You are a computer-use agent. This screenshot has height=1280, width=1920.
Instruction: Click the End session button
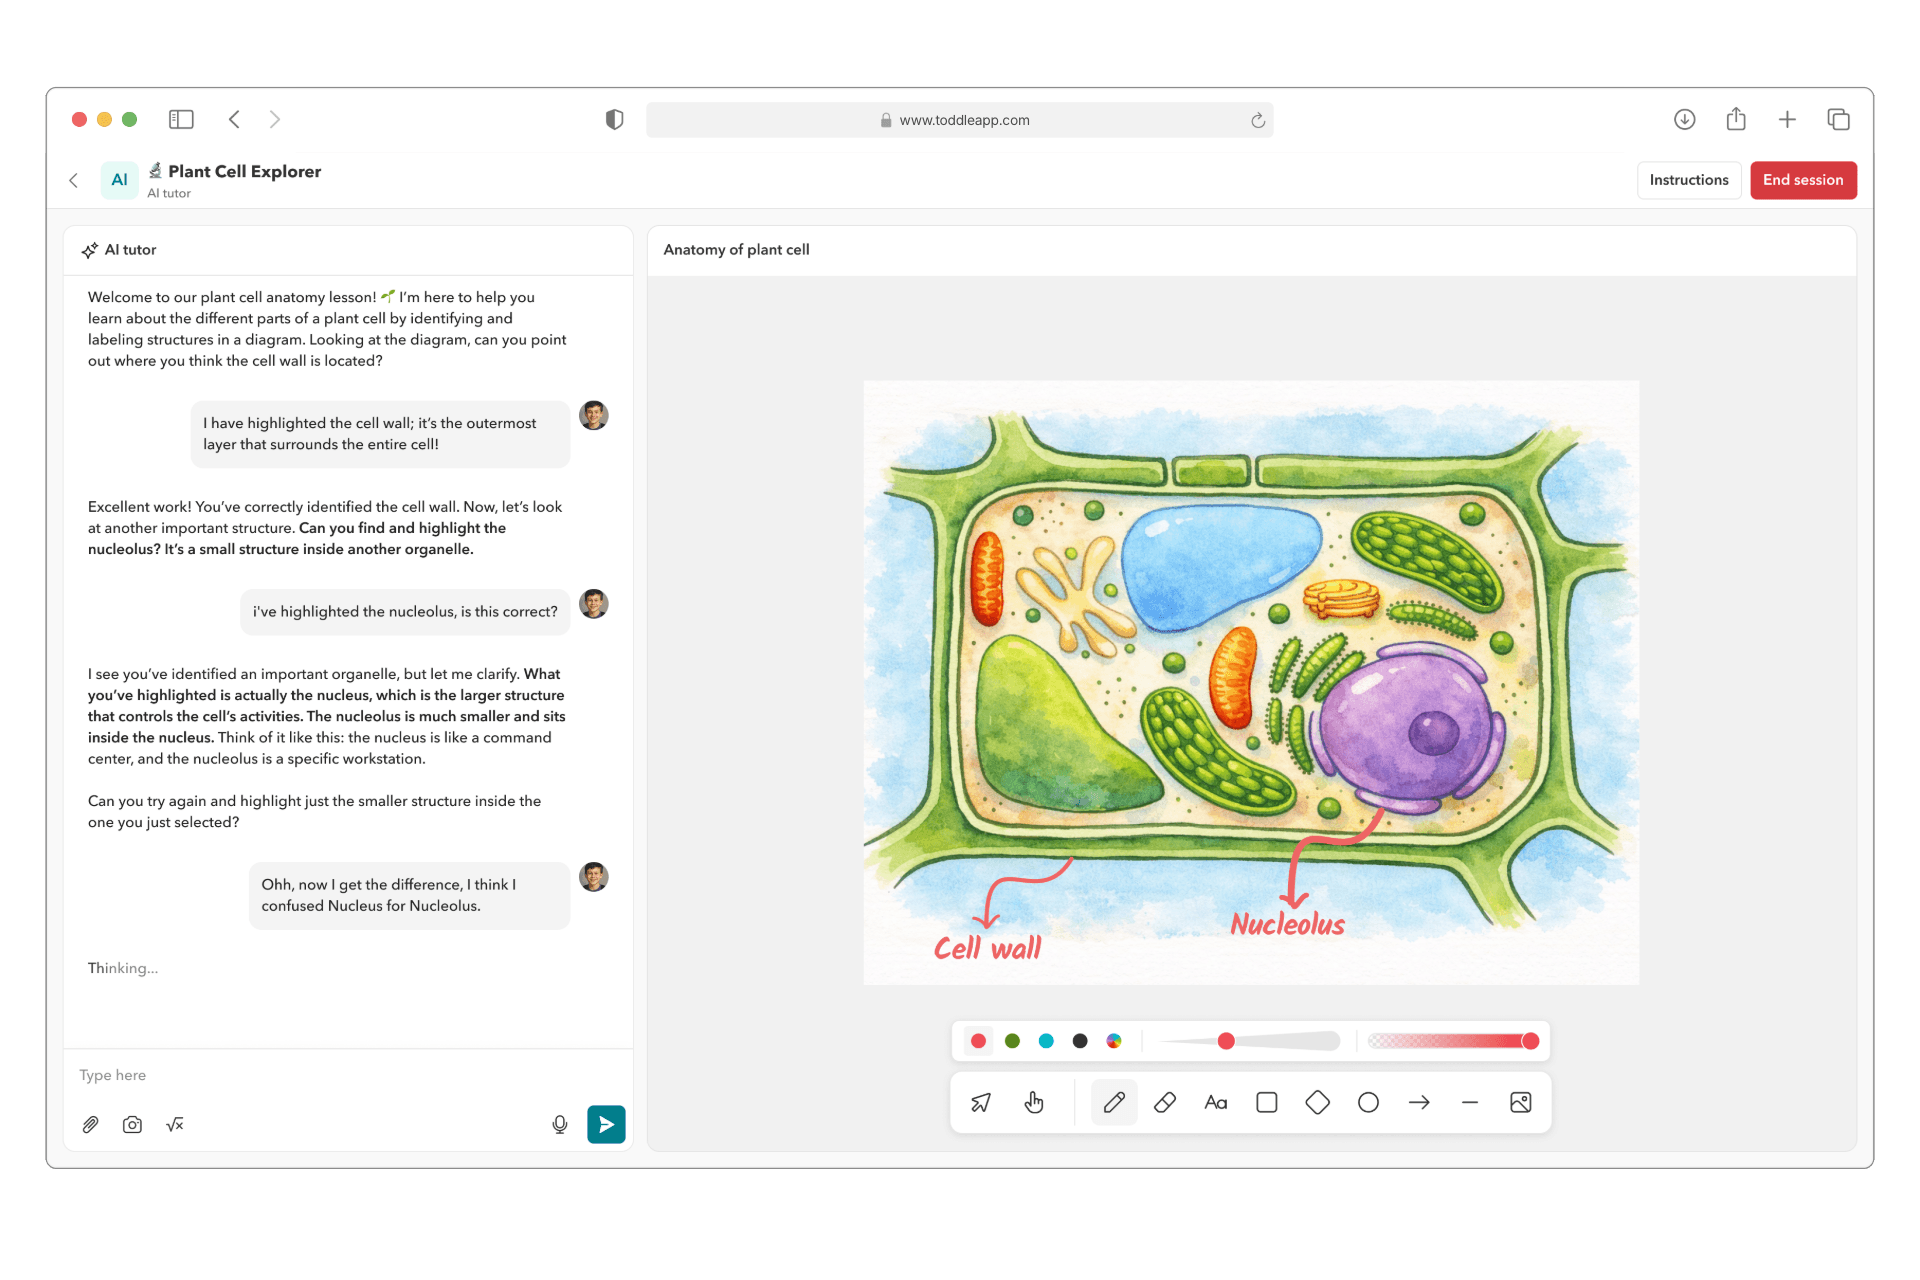point(1802,180)
